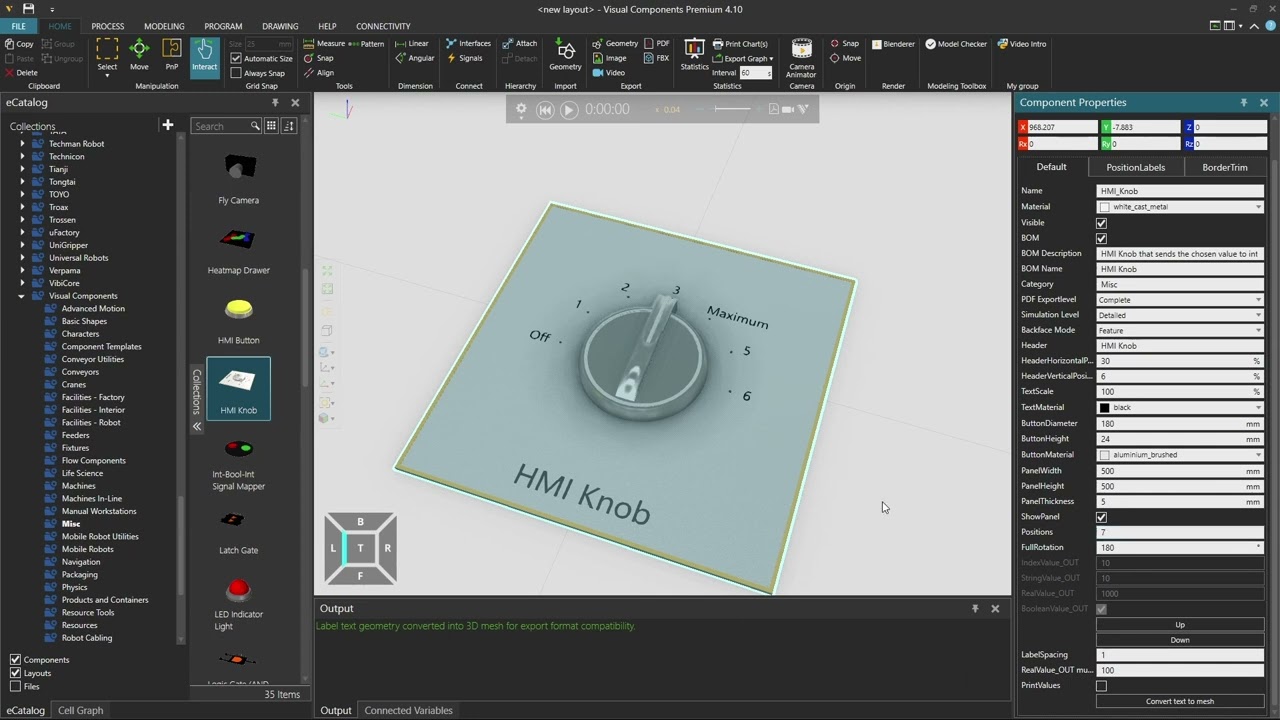Collapse the Visual Components tree node
This screenshot has width=1280, height=720.
22,296
